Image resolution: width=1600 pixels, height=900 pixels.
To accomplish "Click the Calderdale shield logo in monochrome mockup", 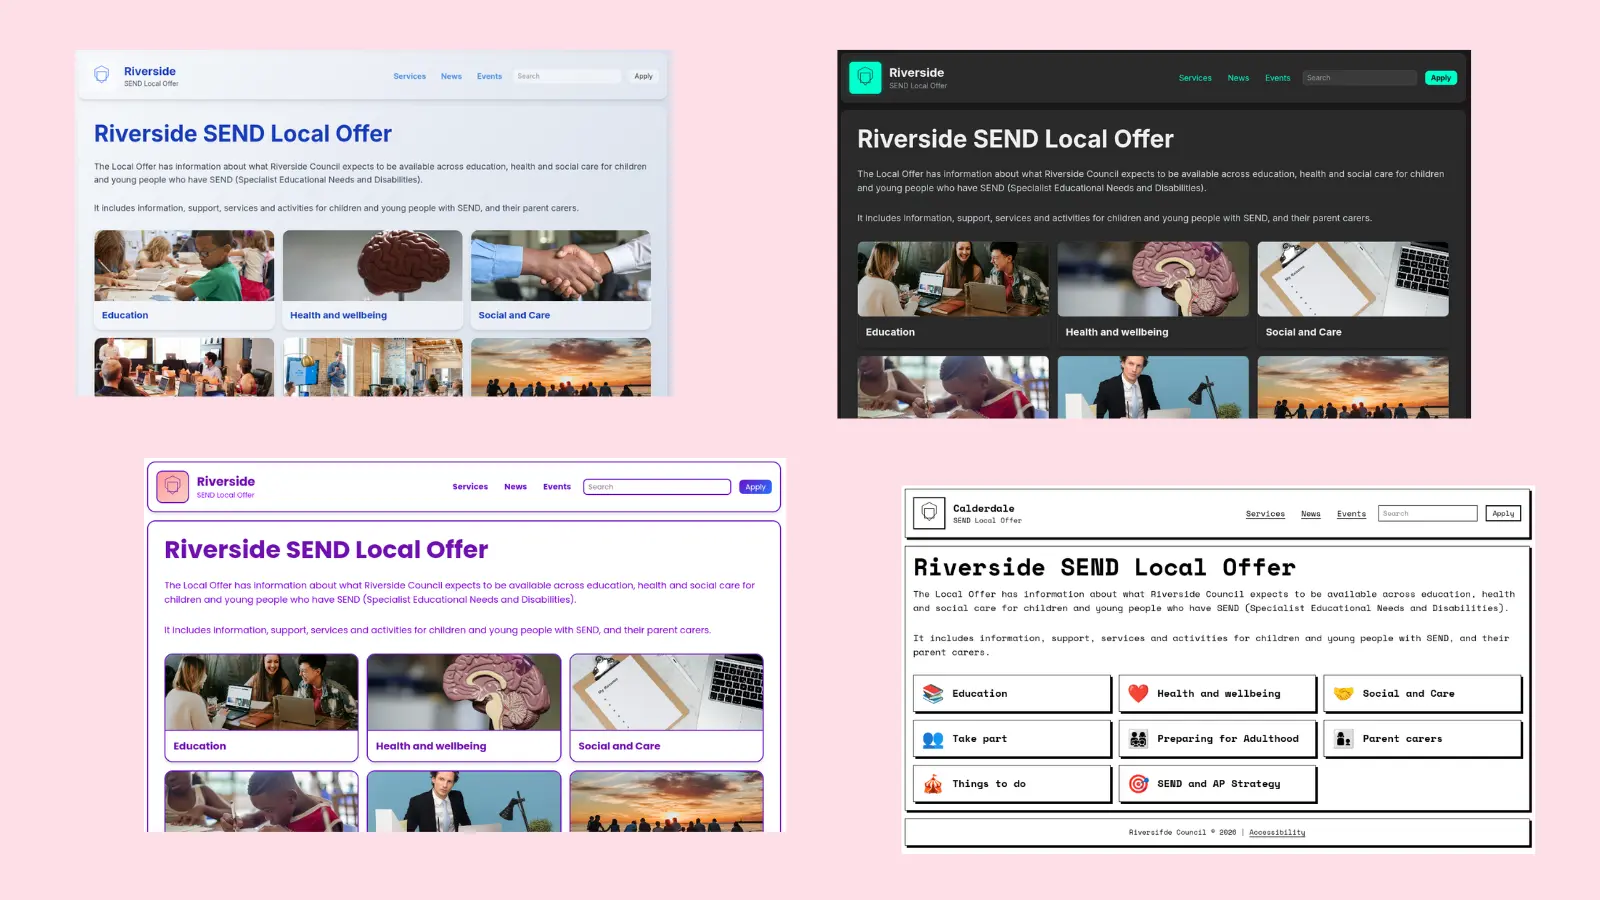I will click(929, 513).
